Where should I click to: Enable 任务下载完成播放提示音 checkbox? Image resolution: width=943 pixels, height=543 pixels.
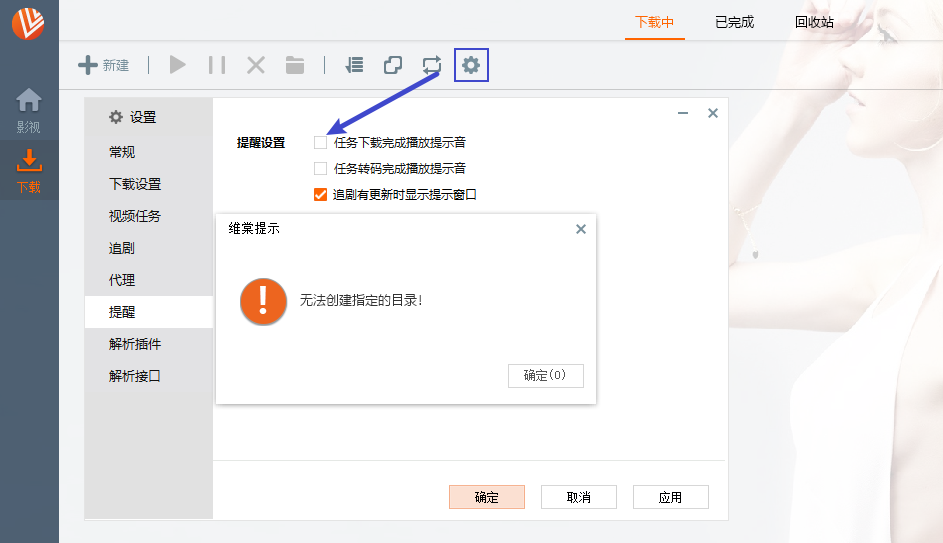coord(321,143)
